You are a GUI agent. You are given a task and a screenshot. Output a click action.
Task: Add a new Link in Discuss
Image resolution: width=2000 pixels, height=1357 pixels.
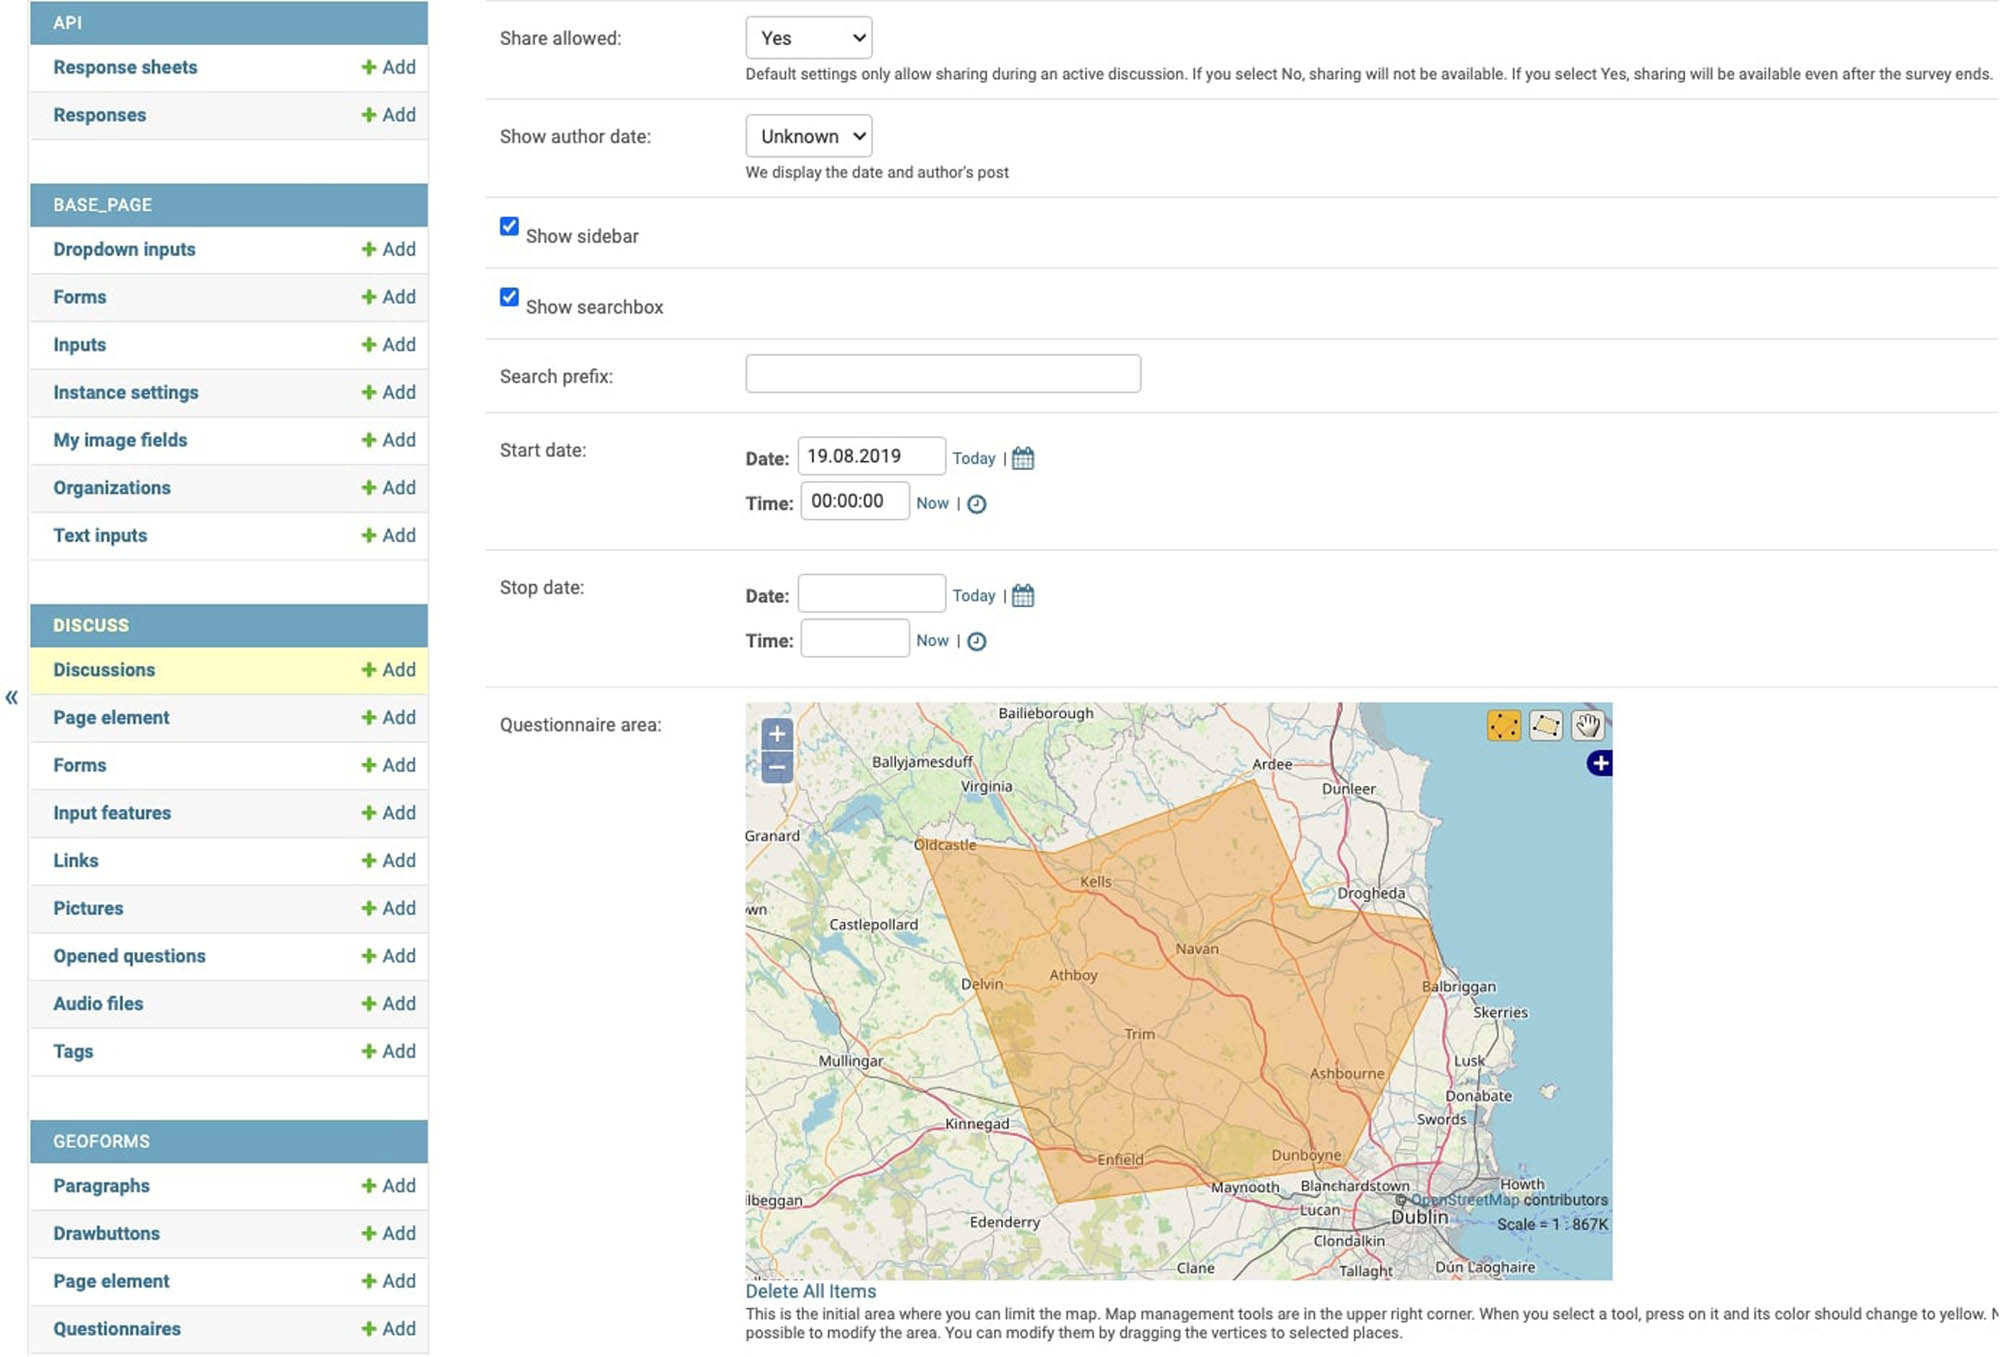[x=388, y=861]
